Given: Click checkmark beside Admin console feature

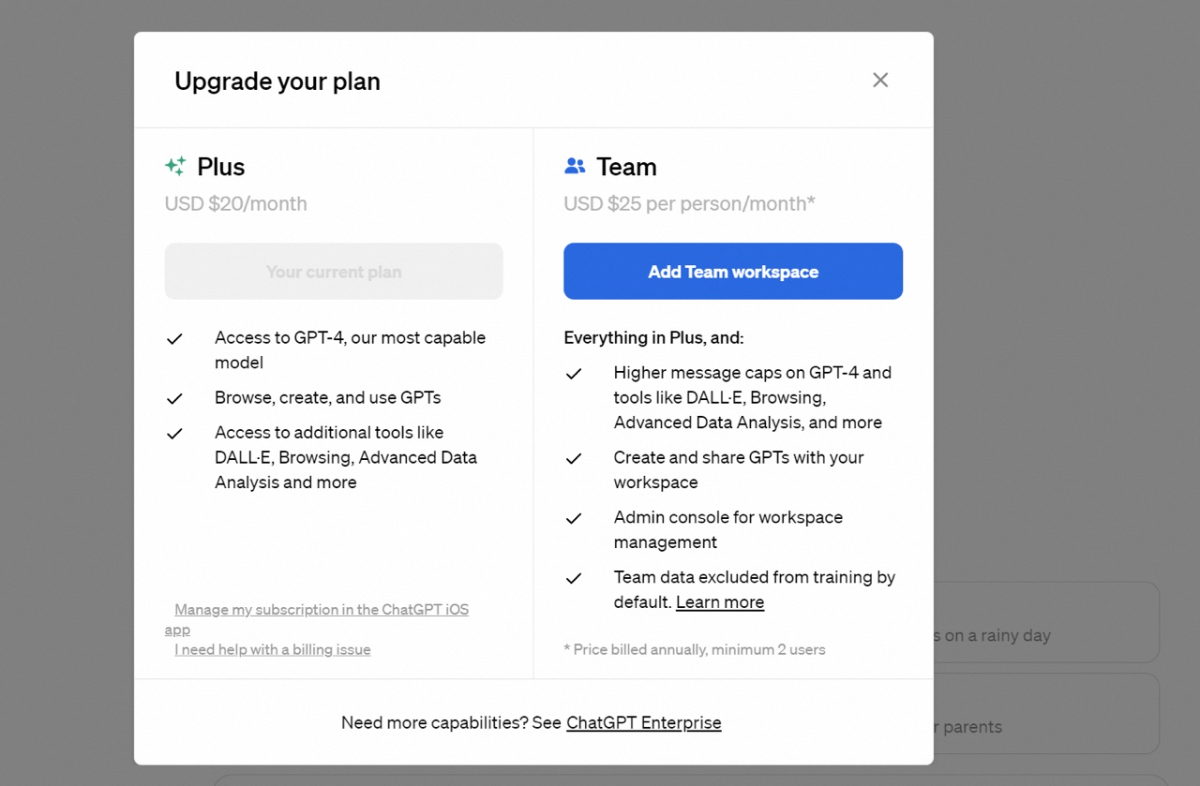Looking at the screenshot, I should pyautogui.click(x=574, y=519).
